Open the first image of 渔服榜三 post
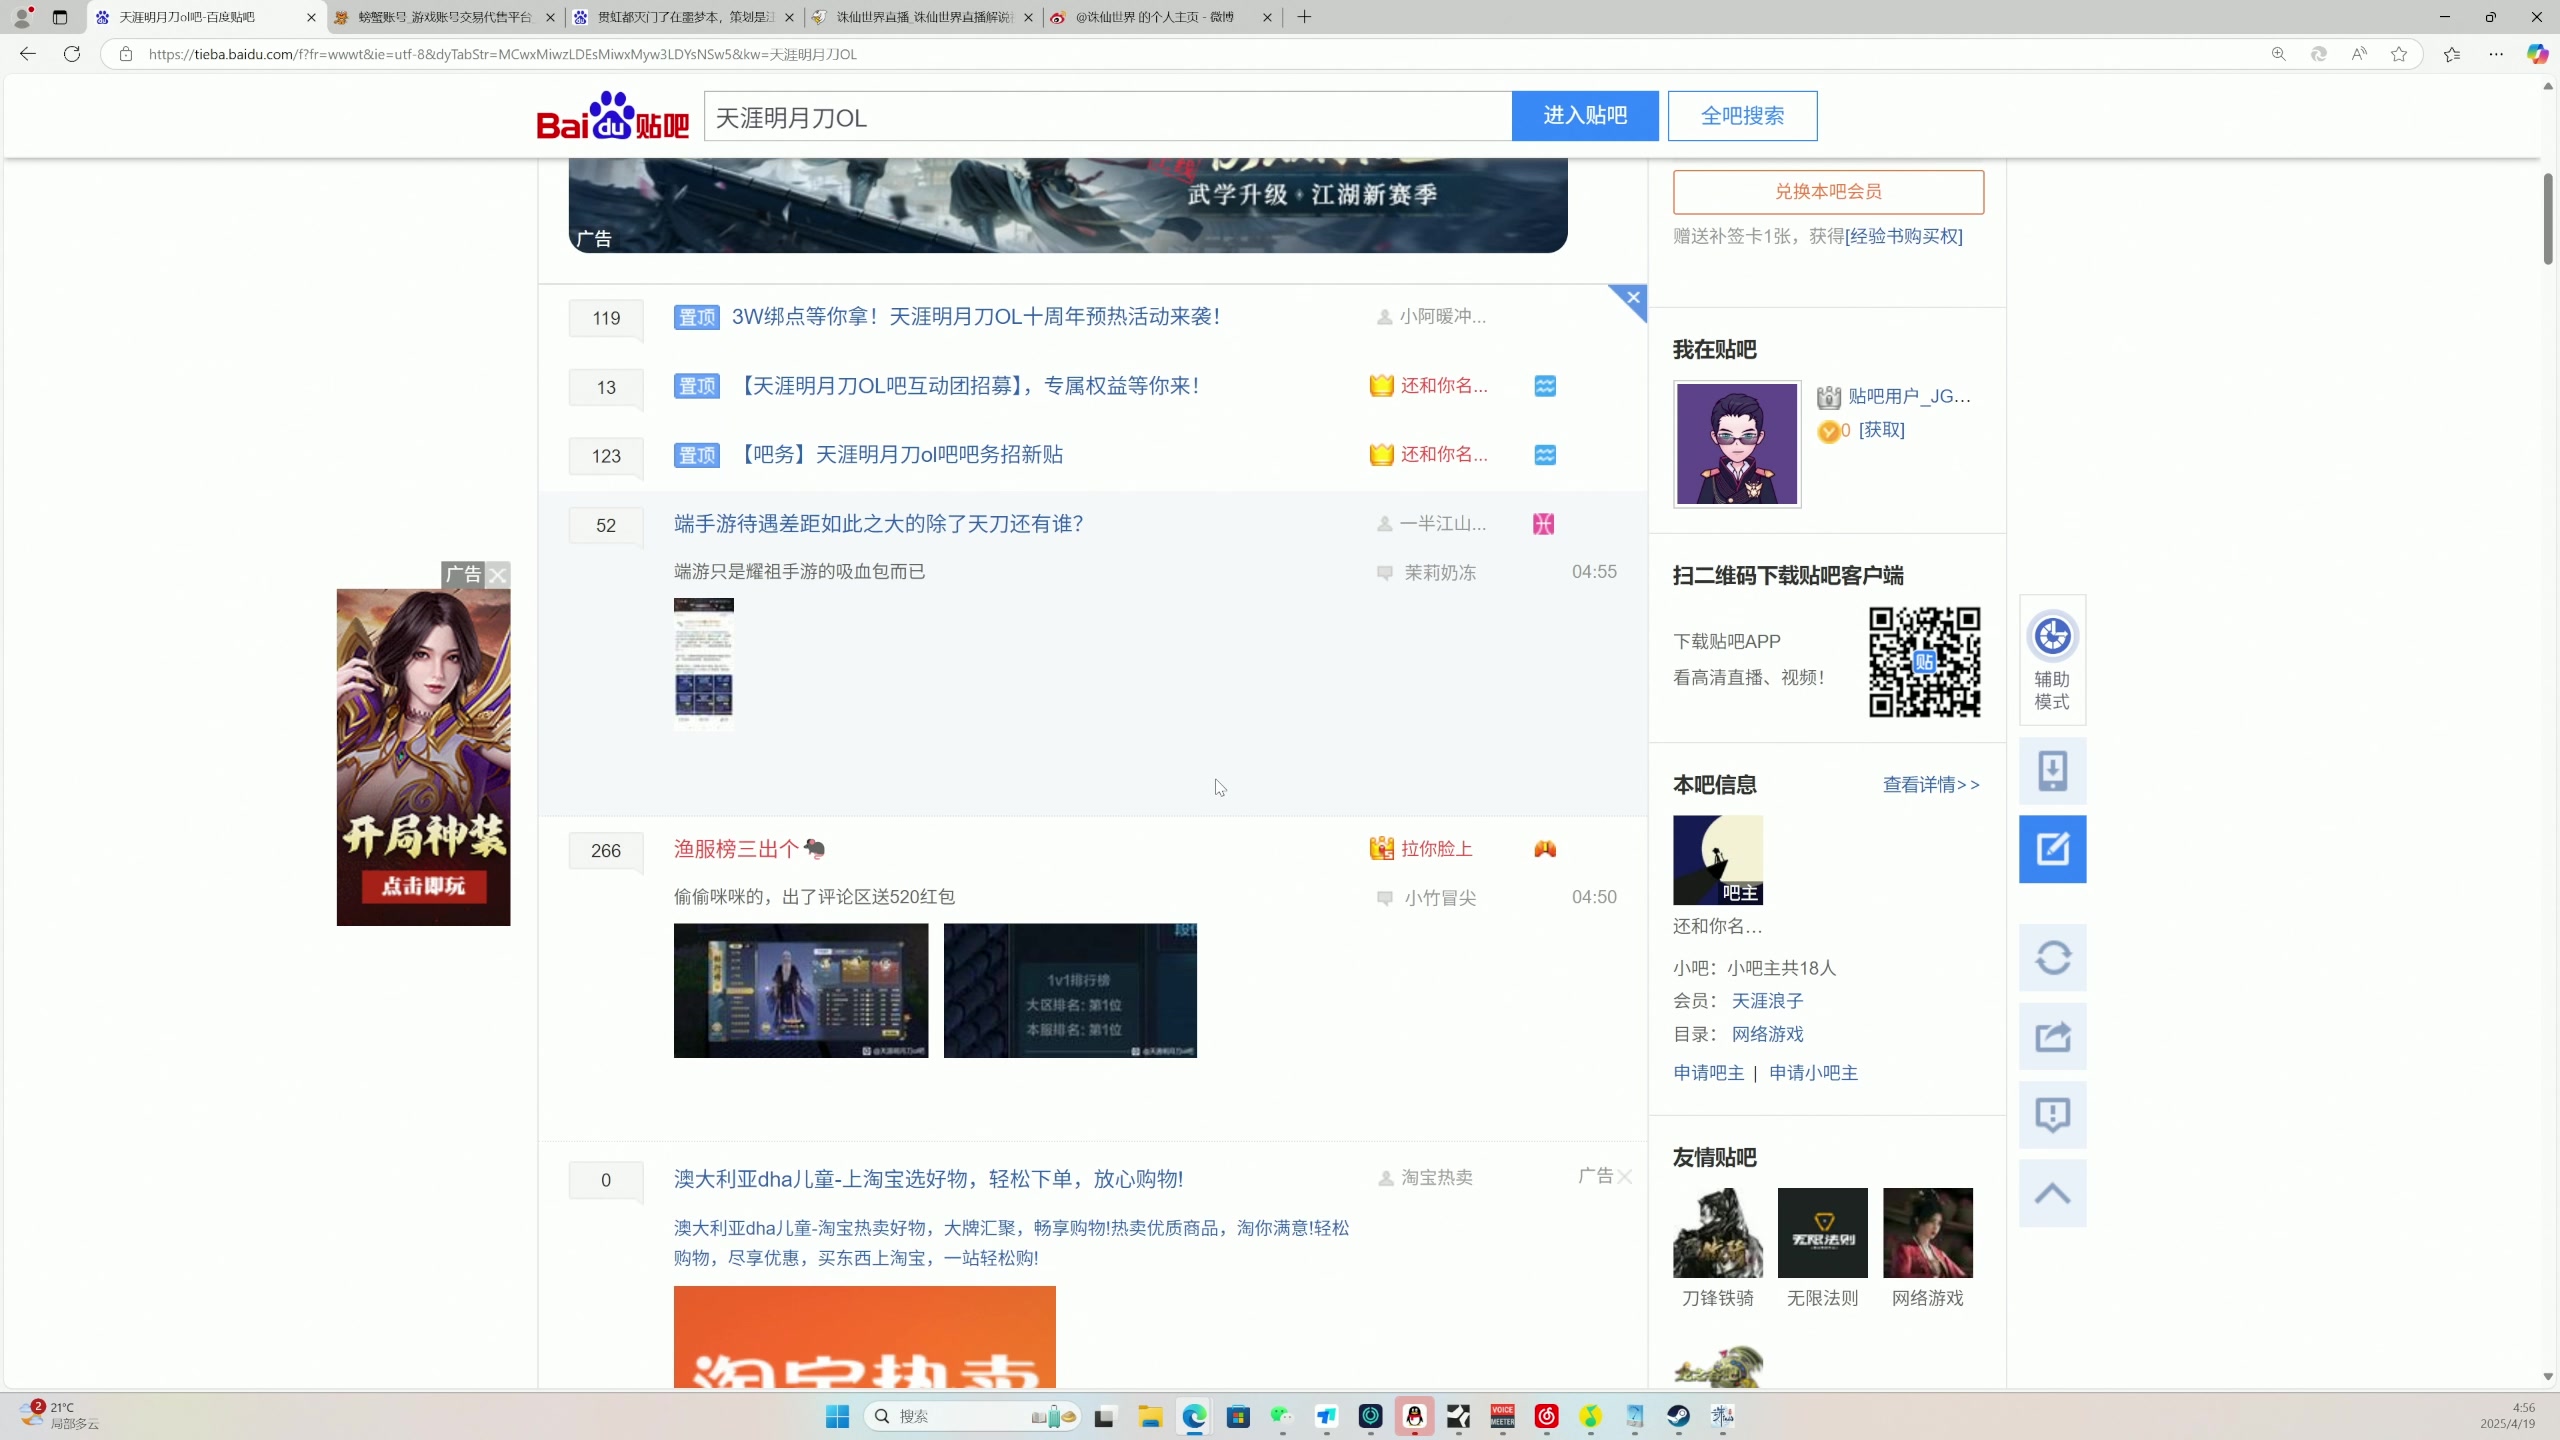The height and width of the screenshot is (1440, 2560). 800,990
